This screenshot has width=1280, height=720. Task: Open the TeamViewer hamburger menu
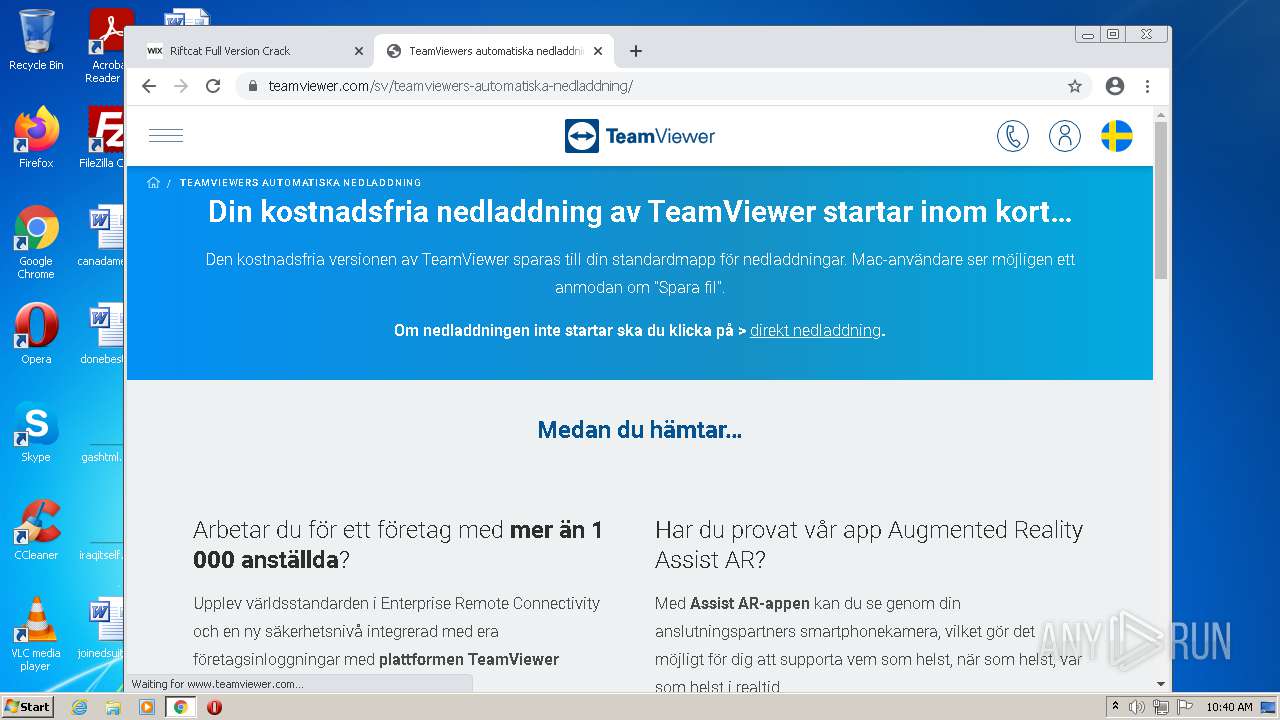(166, 136)
